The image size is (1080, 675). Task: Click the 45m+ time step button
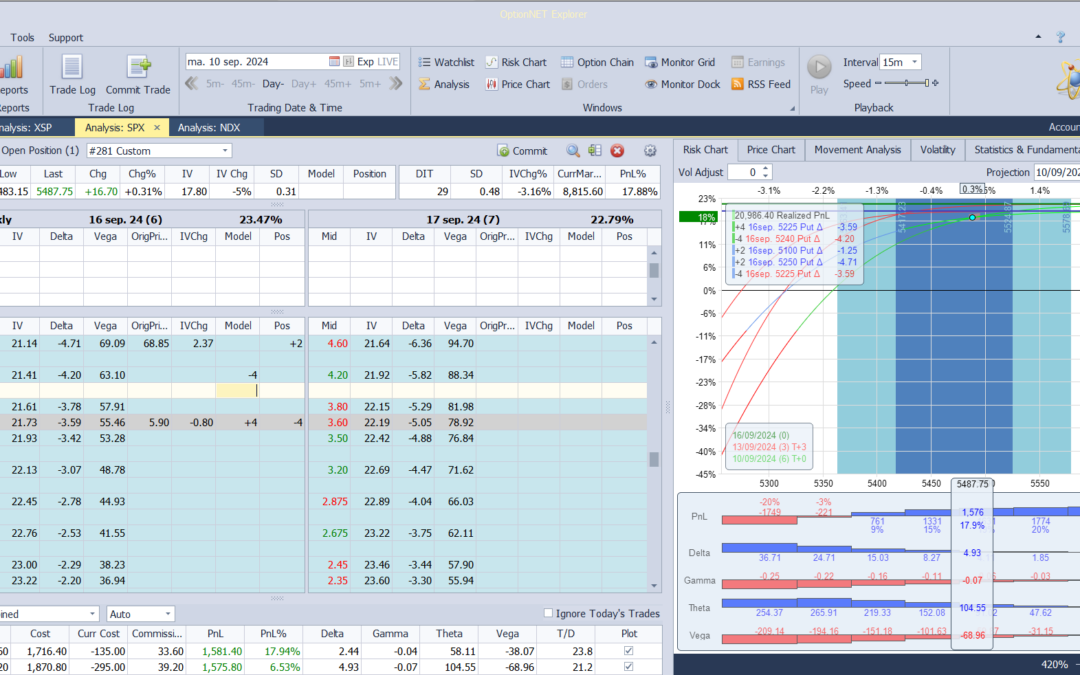pyautogui.click(x=338, y=84)
